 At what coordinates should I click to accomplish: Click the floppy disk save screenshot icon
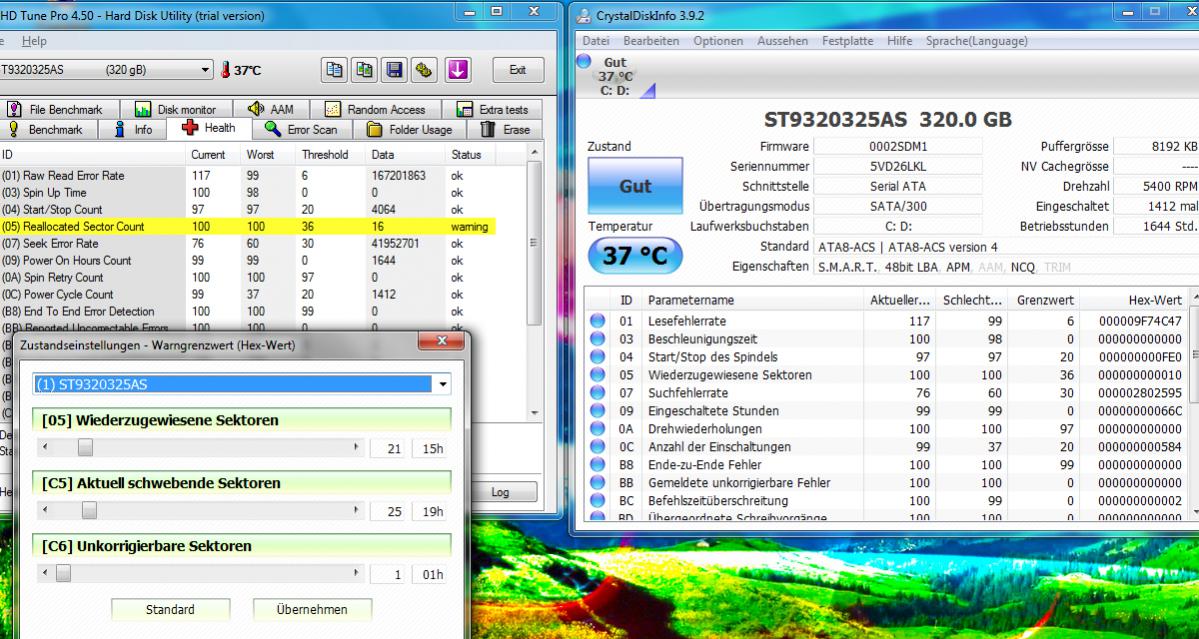[x=395, y=70]
